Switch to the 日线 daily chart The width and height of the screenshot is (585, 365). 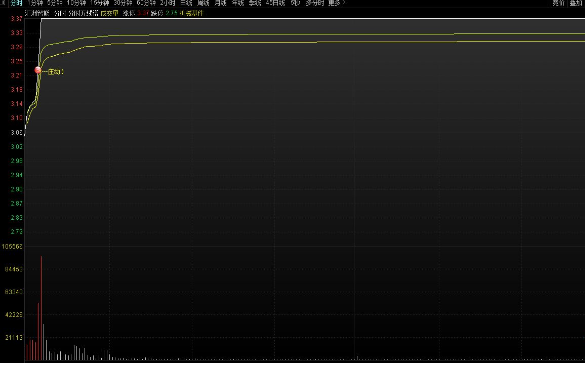186,3
